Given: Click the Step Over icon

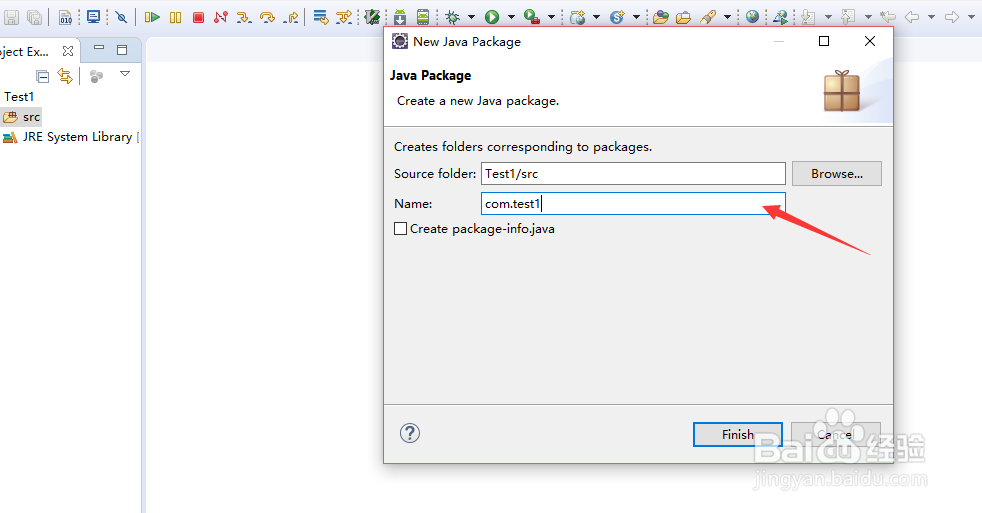Looking at the screenshot, I should [x=267, y=17].
